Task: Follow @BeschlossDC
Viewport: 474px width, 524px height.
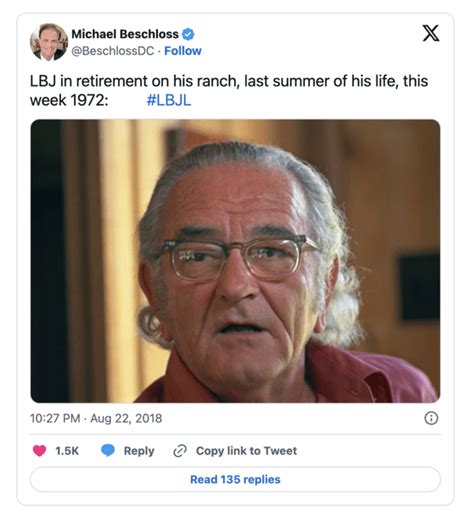Action: [x=183, y=51]
